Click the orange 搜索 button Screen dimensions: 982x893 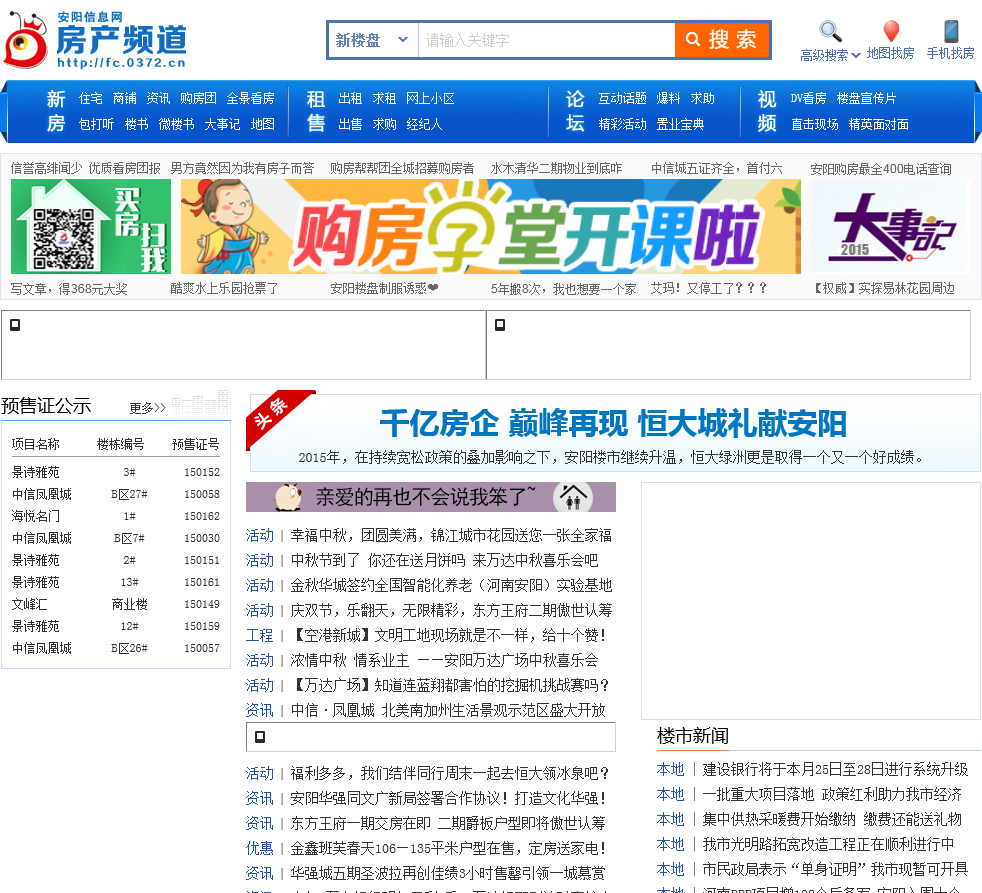point(721,40)
